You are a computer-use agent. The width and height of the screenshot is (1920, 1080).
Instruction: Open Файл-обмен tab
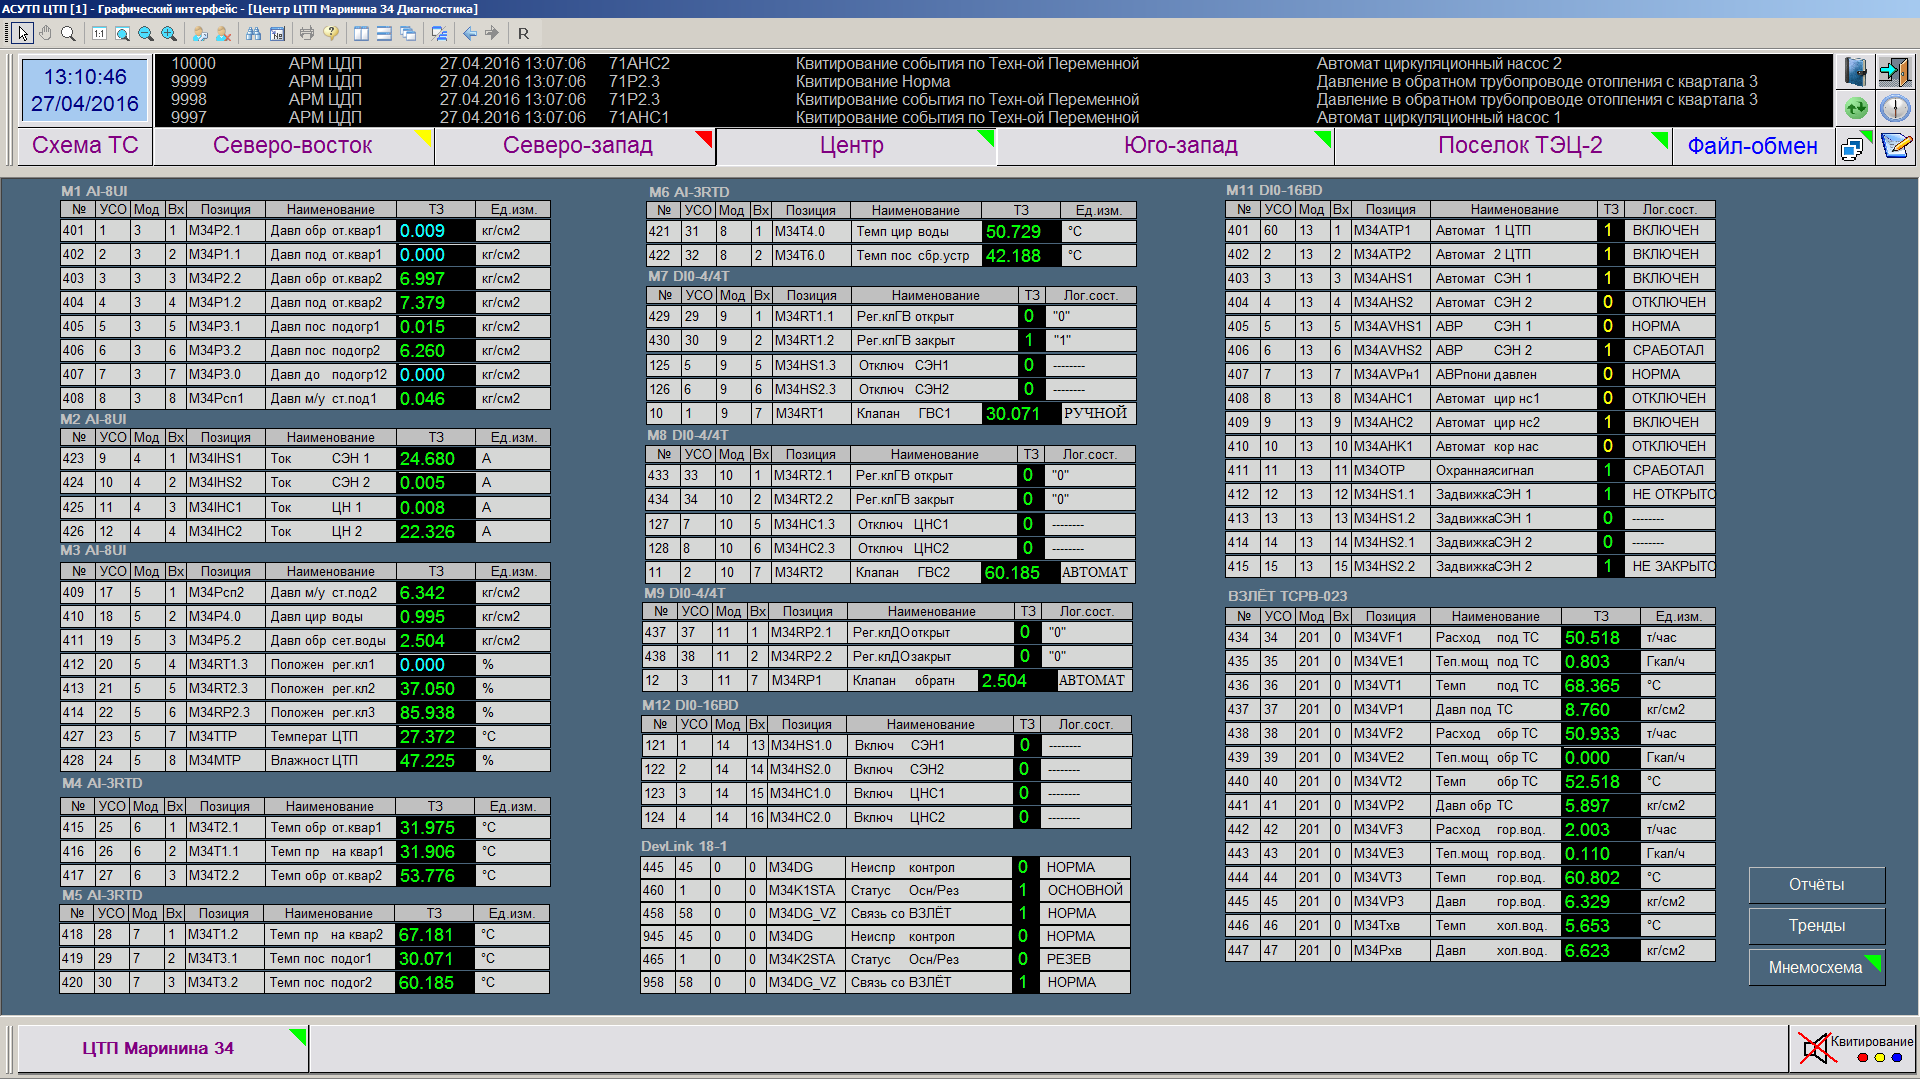(x=1752, y=146)
